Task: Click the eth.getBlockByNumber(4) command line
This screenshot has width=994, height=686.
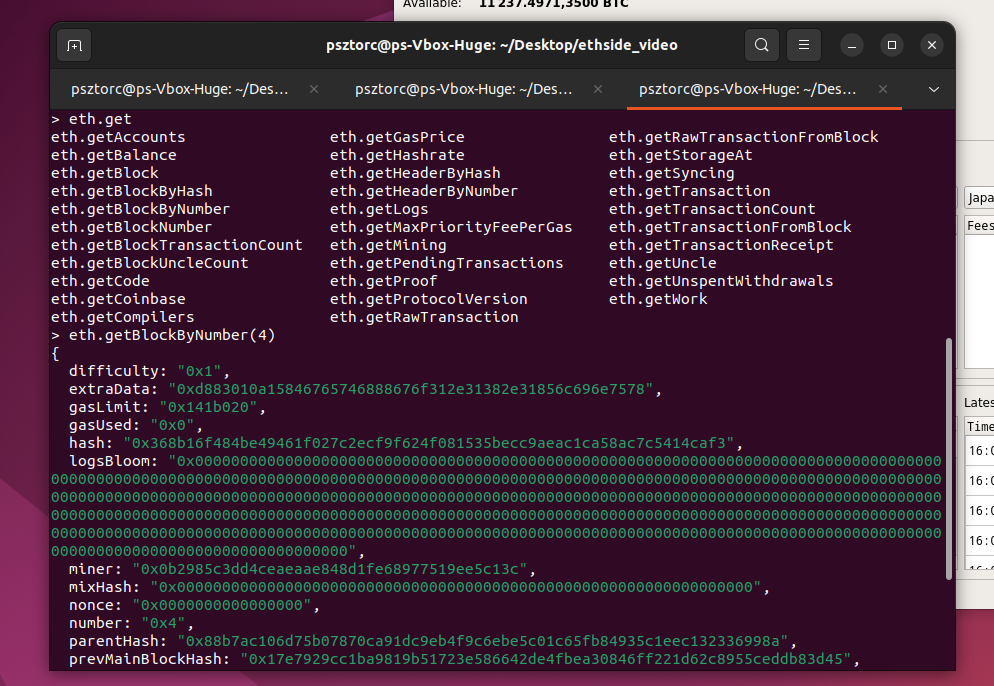Action: (x=172, y=335)
